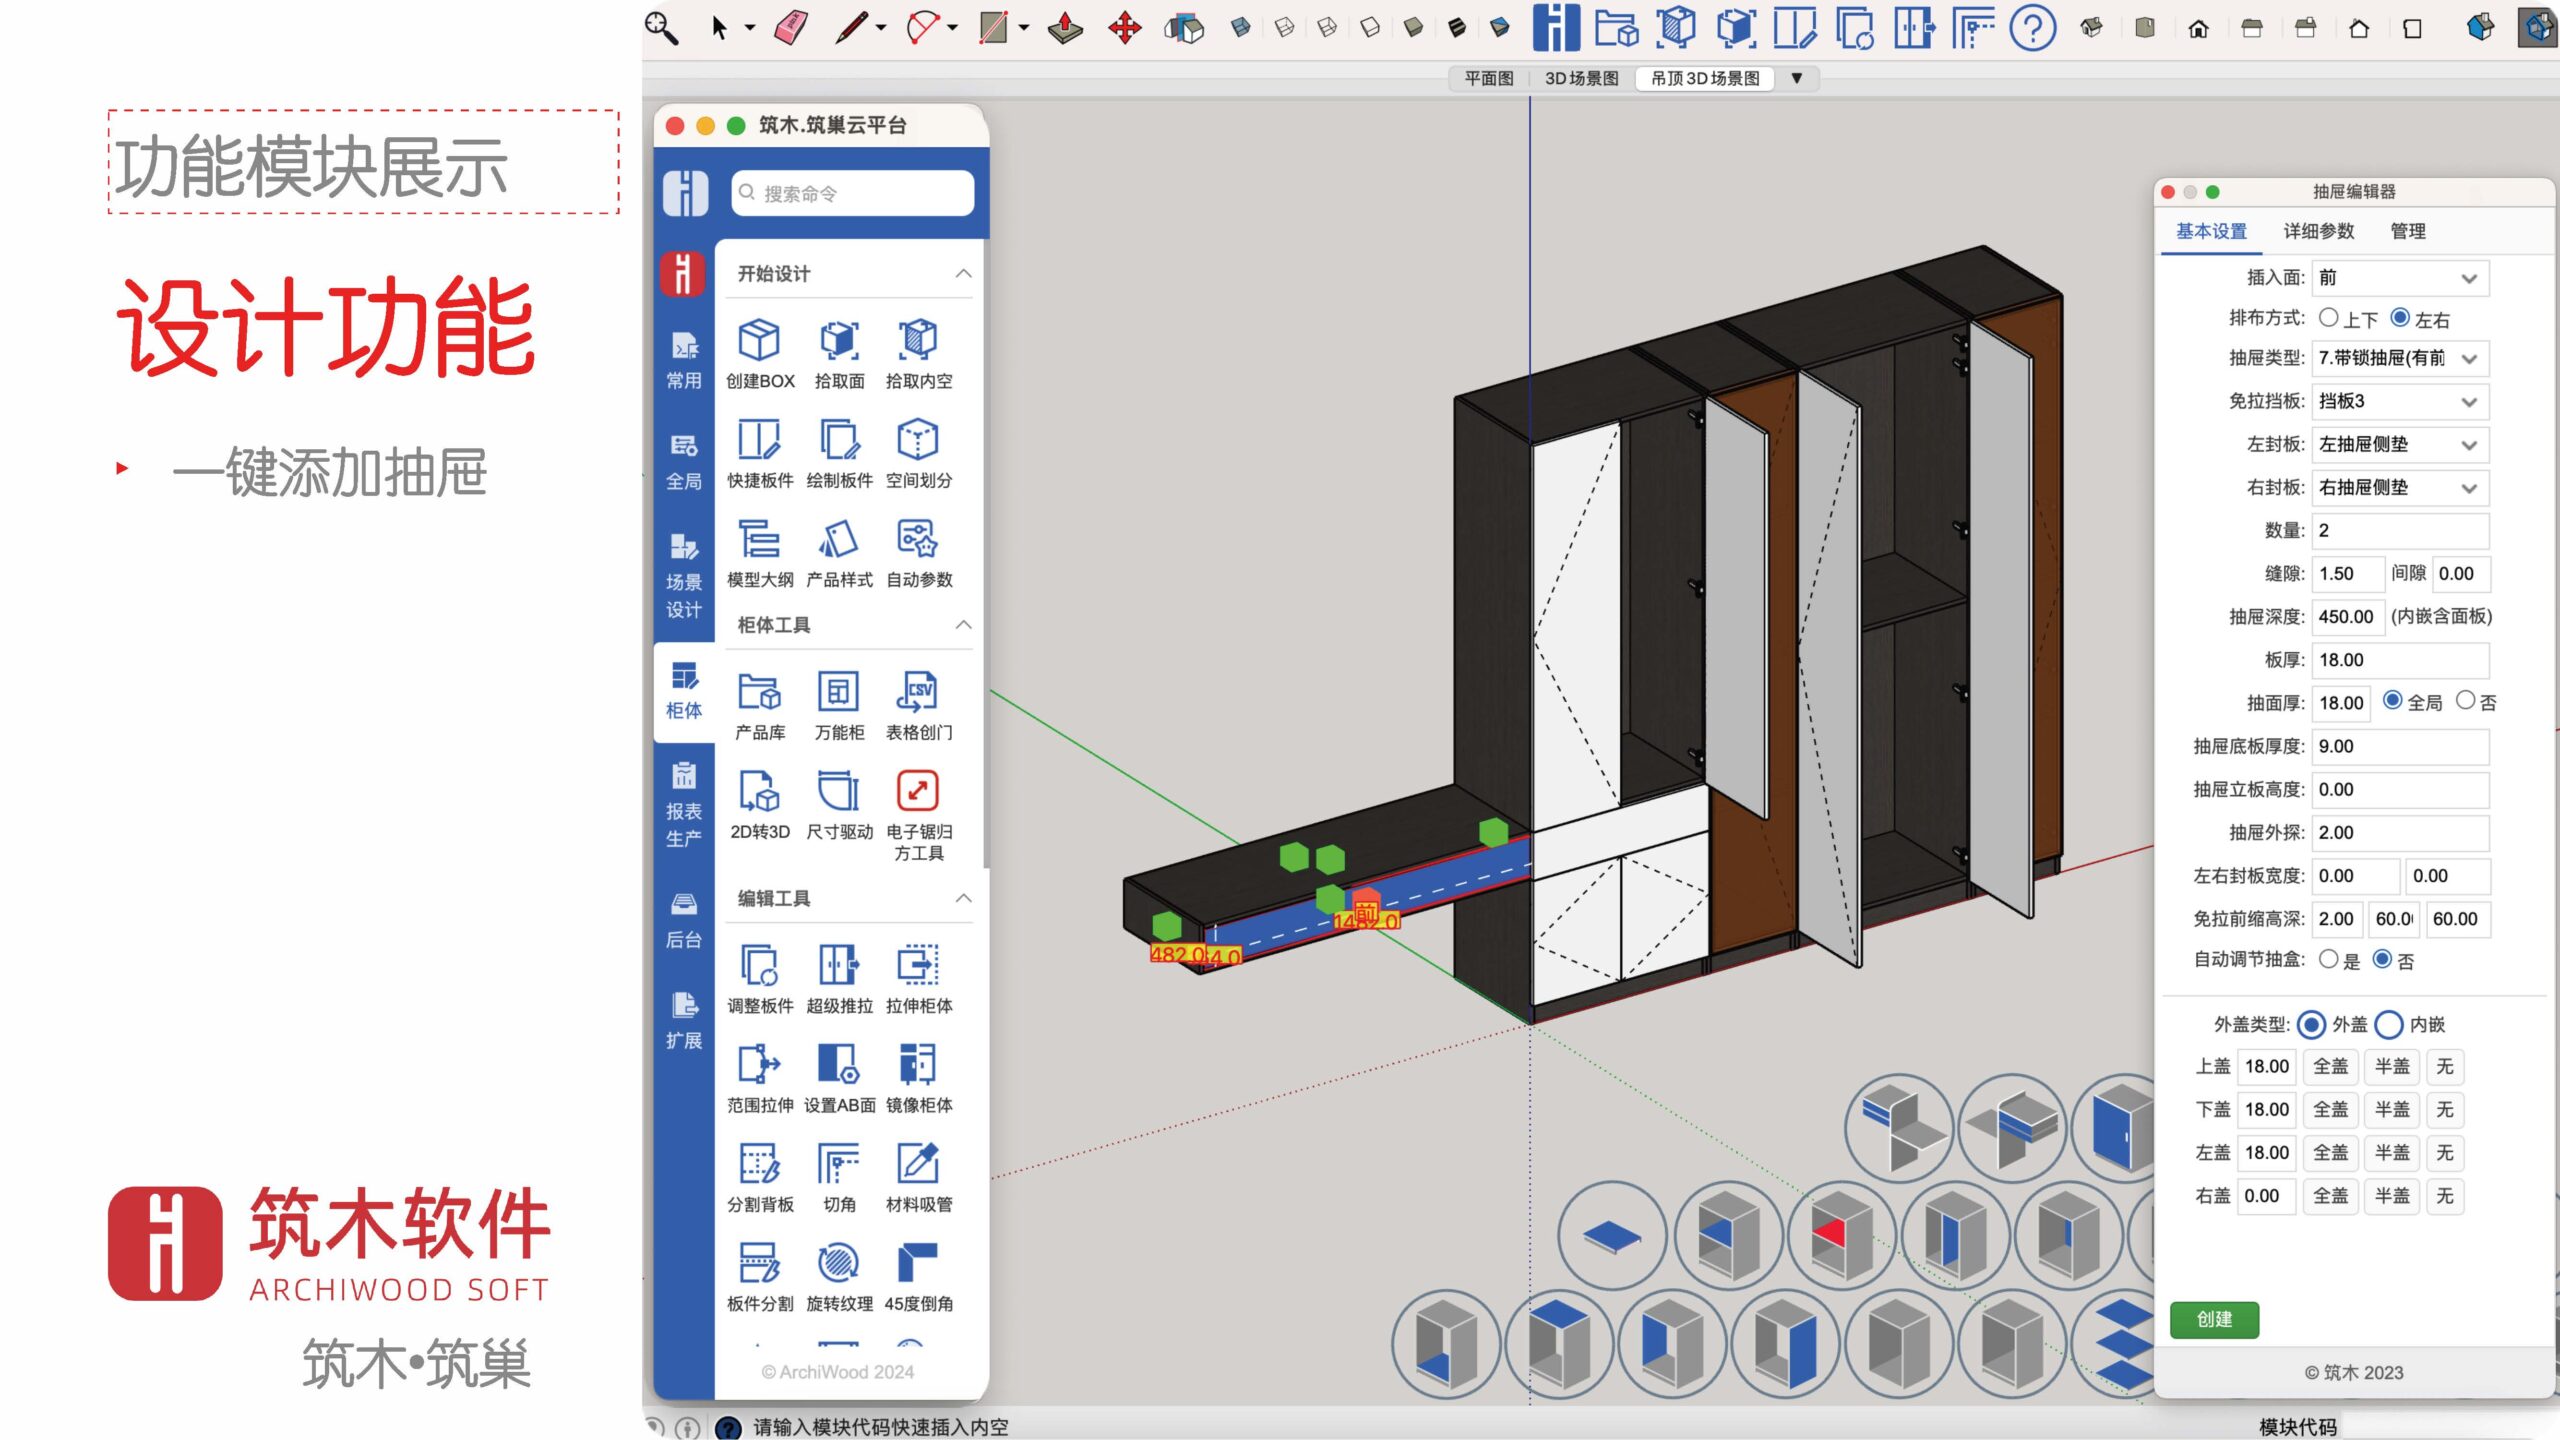2560x1440 pixels.
Task: Choose 内嵌 cover type option
Action: click(2389, 1024)
